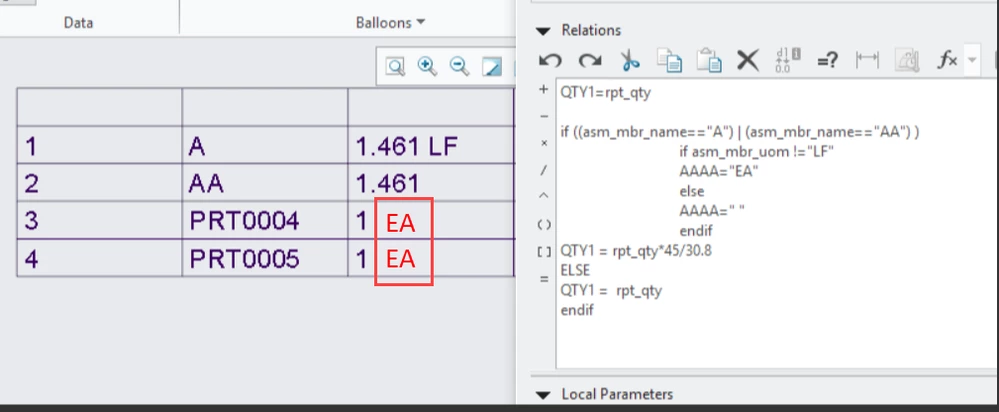Screen dimensions: 999x412
Task: Delete selected relation with X icon
Action: (x=748, y=60)
